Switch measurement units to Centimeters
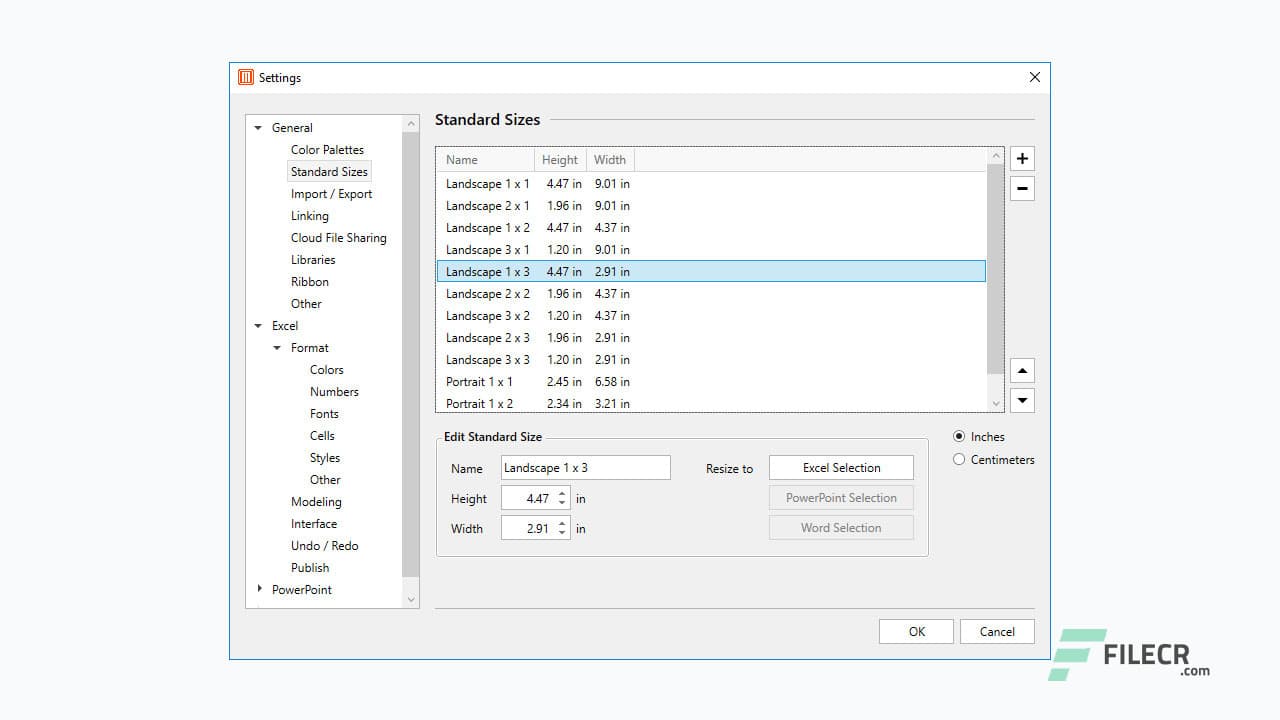Screen dimensions: 1280x720 click(959, 459)
